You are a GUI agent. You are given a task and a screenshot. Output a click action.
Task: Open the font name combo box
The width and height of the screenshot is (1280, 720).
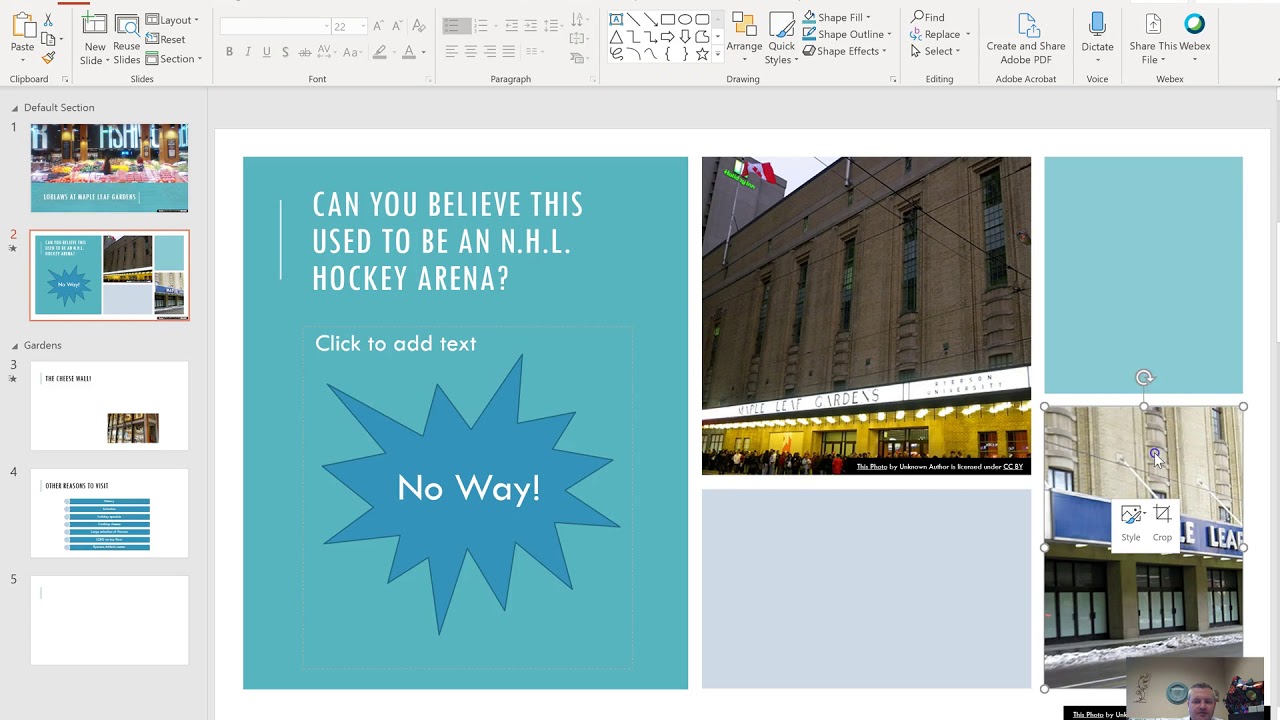[x=275, y=26]
